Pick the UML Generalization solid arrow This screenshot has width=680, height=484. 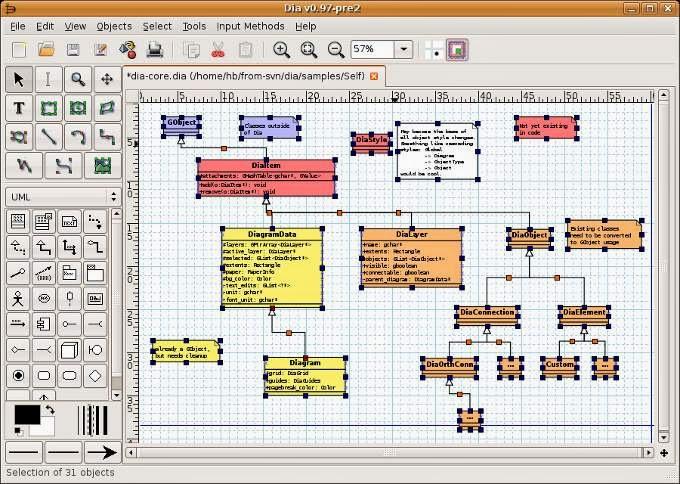tap(44, 247)
